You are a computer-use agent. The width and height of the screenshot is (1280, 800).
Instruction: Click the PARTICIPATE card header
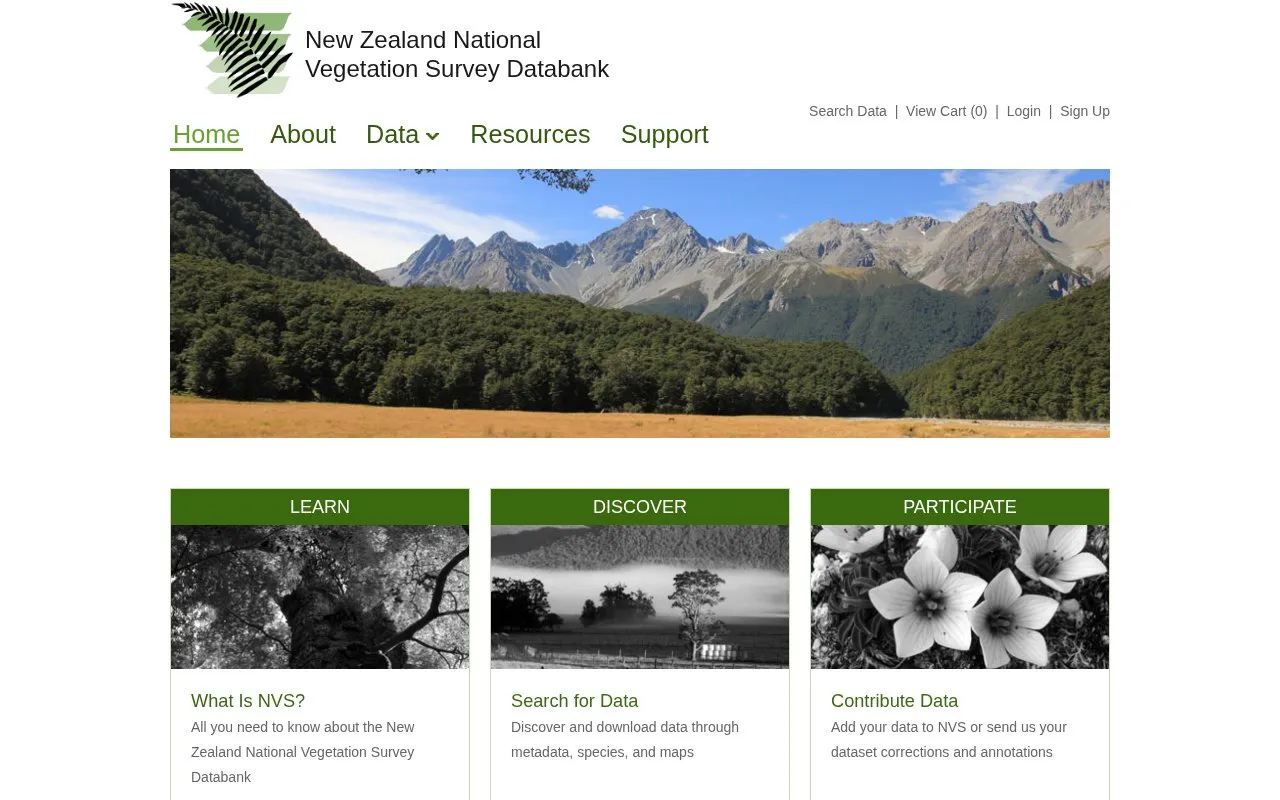point(960,507)
